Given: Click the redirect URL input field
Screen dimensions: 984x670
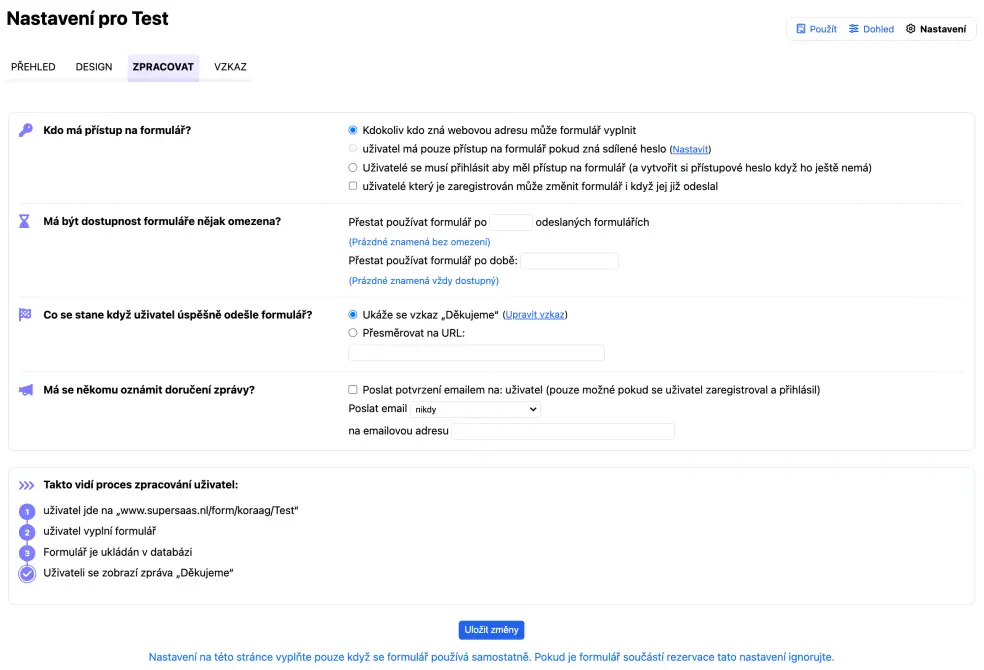Looking at the screenshot, I should click(x=476, y=353).
